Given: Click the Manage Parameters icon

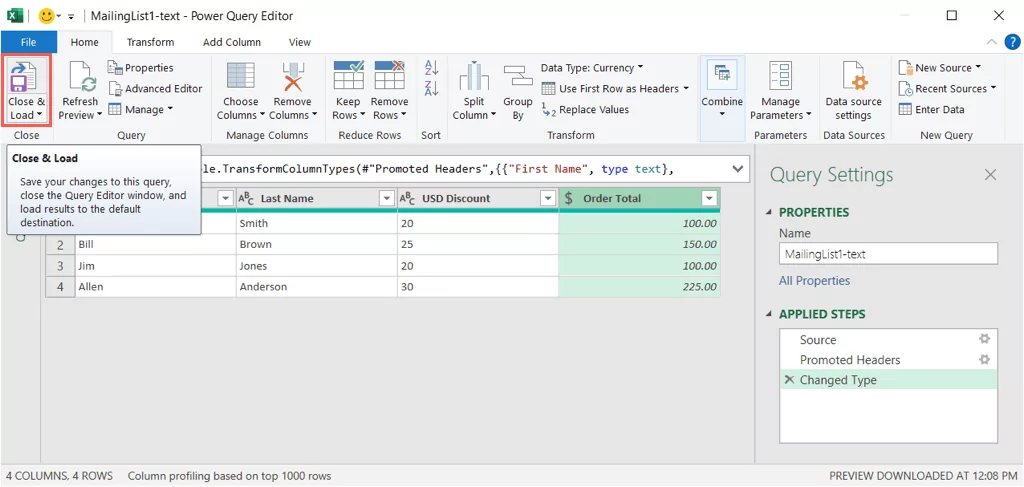Looking at the screenshot, I should click(x=780, y=78).
